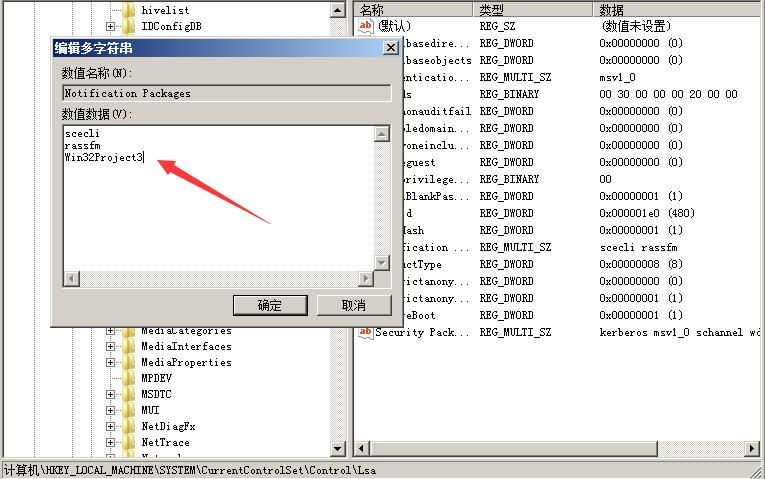
Task: Click the status bar registry path
Action: (x=190, y=470)
